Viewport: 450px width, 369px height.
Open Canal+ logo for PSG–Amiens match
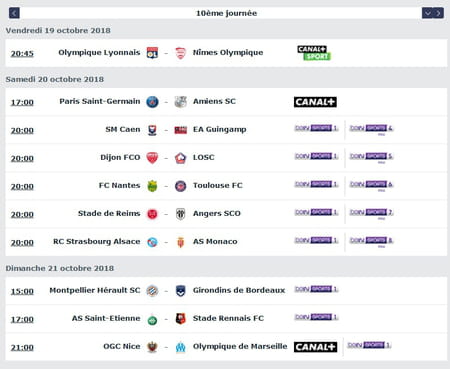(315, 102)
